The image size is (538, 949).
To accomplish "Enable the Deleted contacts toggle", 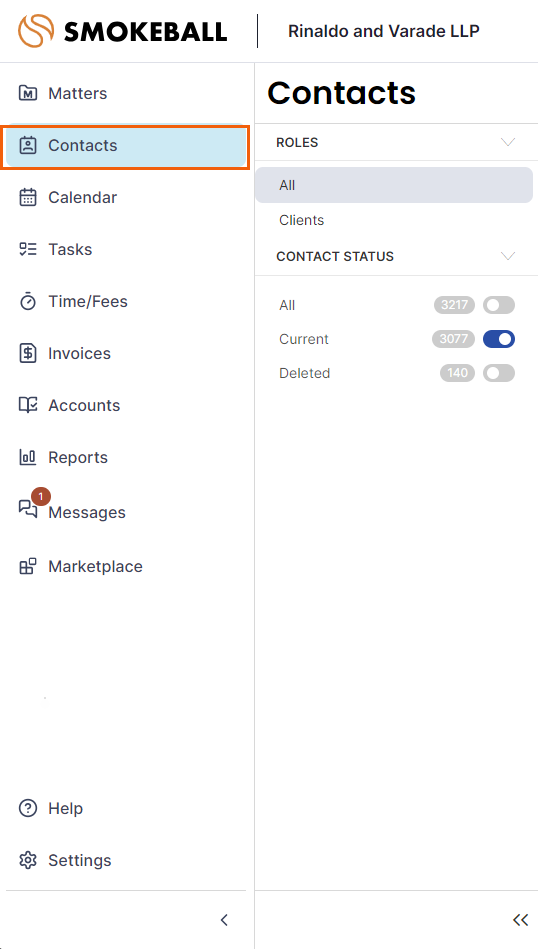I will tap(499, 373).
